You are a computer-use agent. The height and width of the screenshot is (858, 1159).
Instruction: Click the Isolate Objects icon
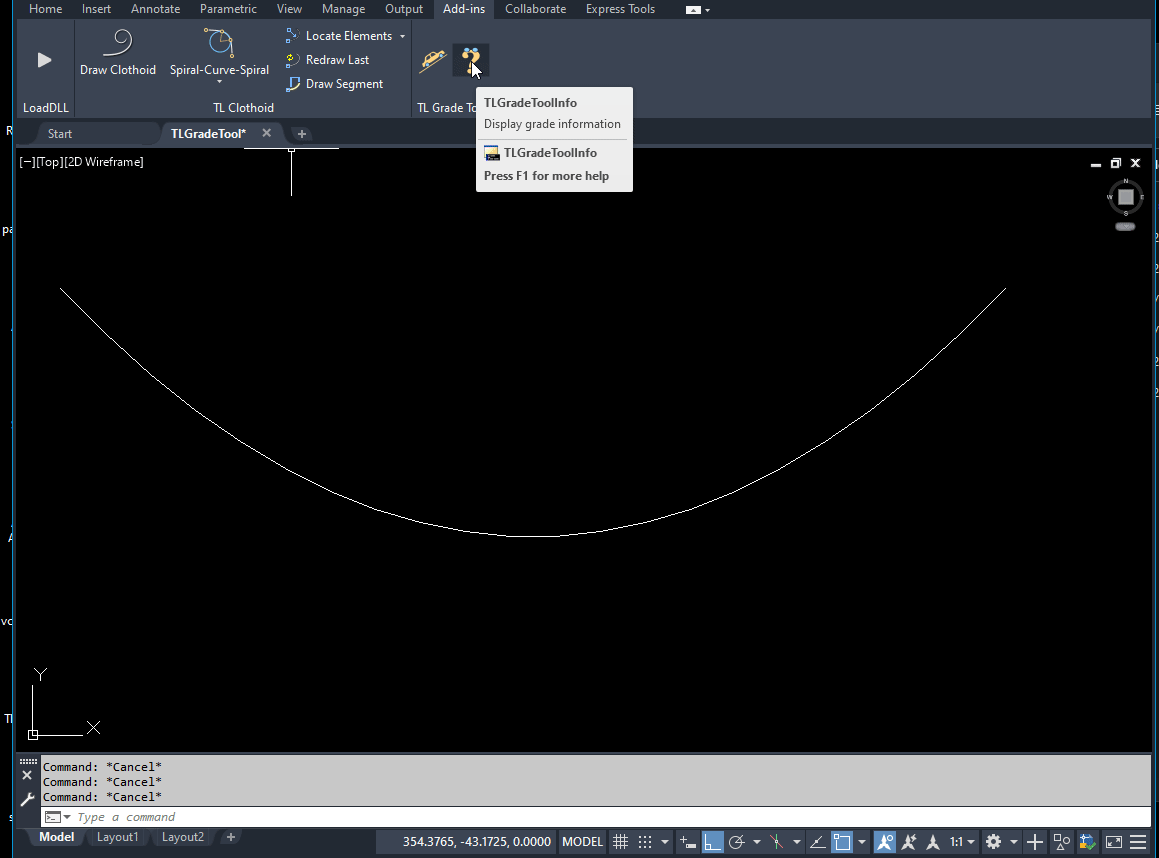point(1061,842)
